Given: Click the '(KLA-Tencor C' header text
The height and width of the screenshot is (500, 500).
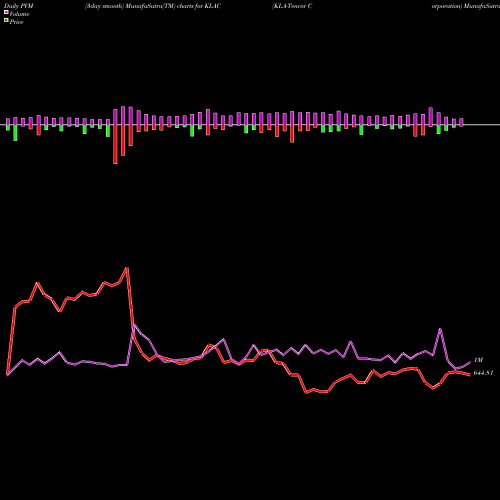Looking at the screenshot, I should [292, 6].
